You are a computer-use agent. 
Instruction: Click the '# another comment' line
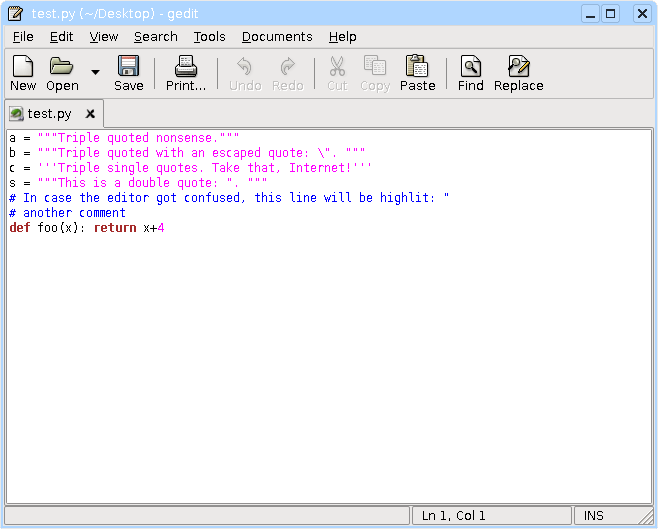(68, 213)
